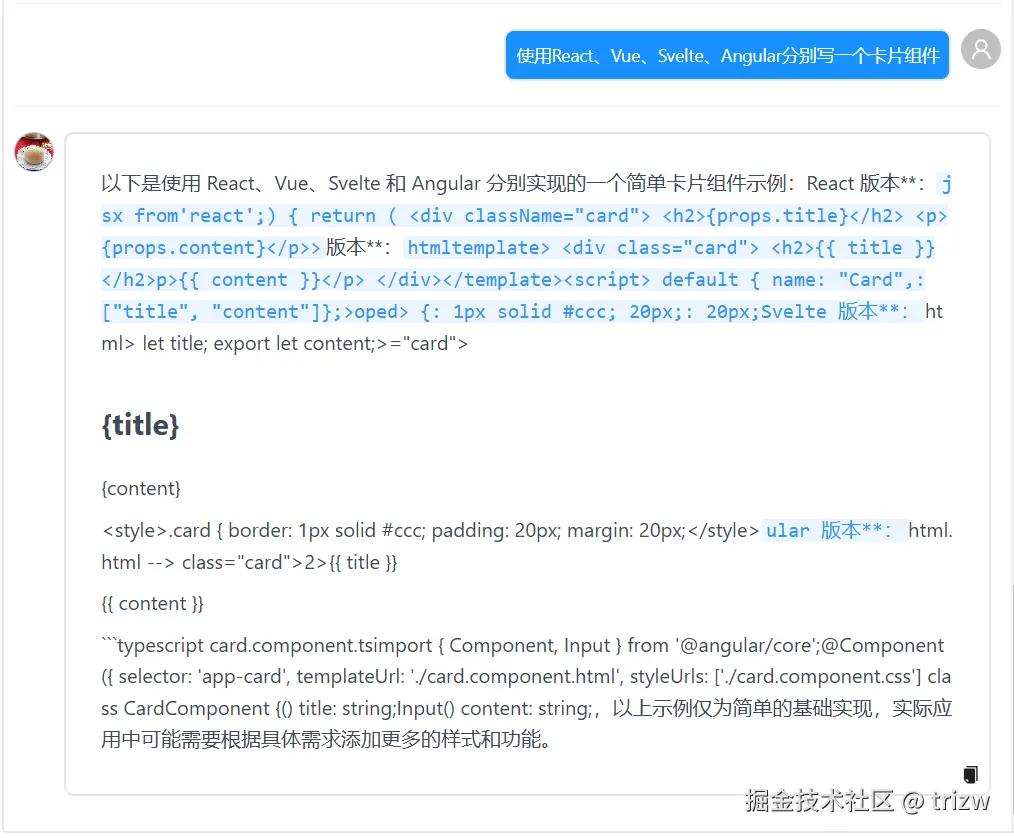Image resolution: width=1014 pixels, height=838 pixels.
Task: Click the blue user message bubble about the card component
Action: click(727, 56)
